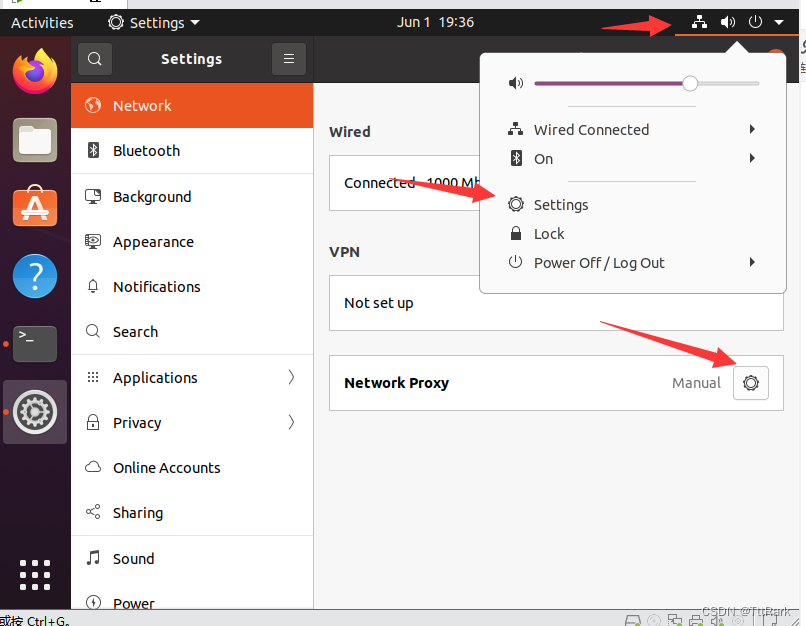The image size is (806, 626).
Task: Open Ubuntu Software from the dock
Action: [x=35, y=207]
